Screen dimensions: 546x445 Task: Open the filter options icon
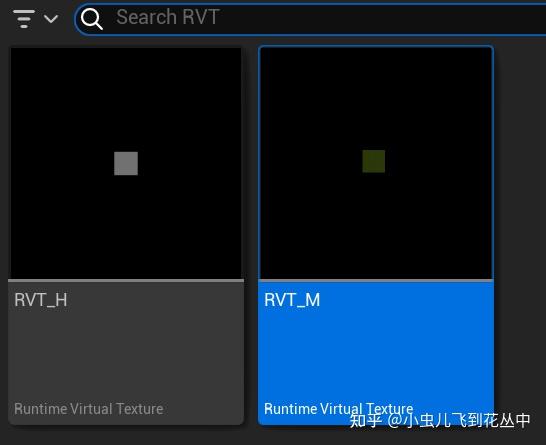pos(24,19)
